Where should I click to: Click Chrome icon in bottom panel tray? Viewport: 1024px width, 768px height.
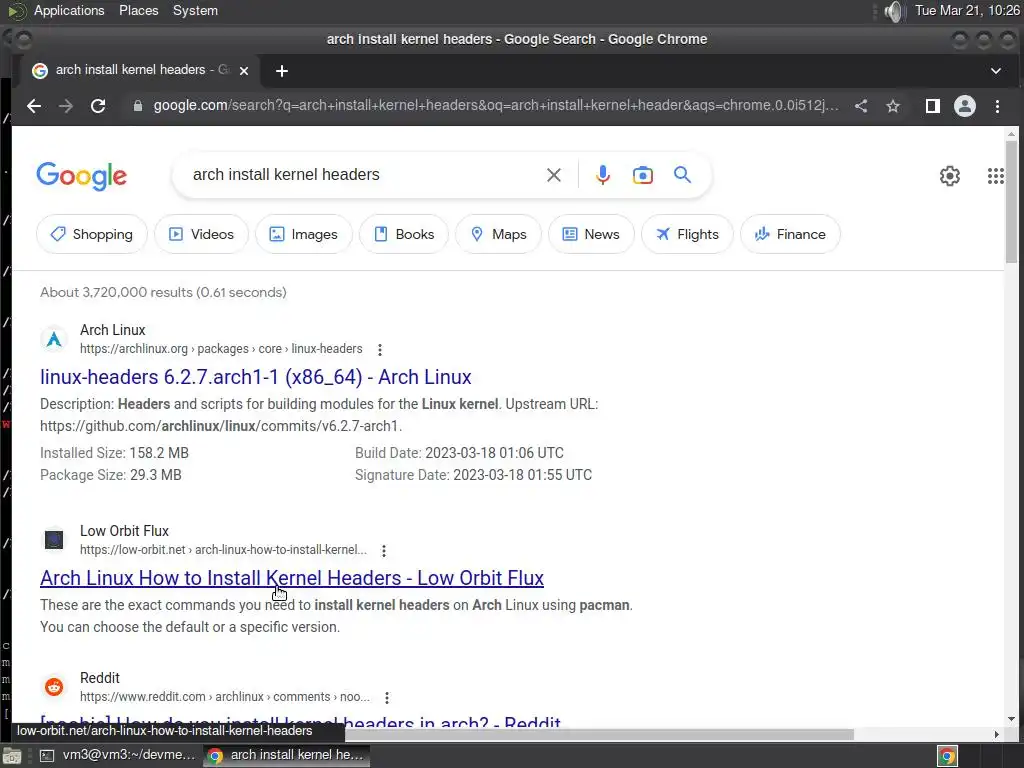click(x=948, y=756)
